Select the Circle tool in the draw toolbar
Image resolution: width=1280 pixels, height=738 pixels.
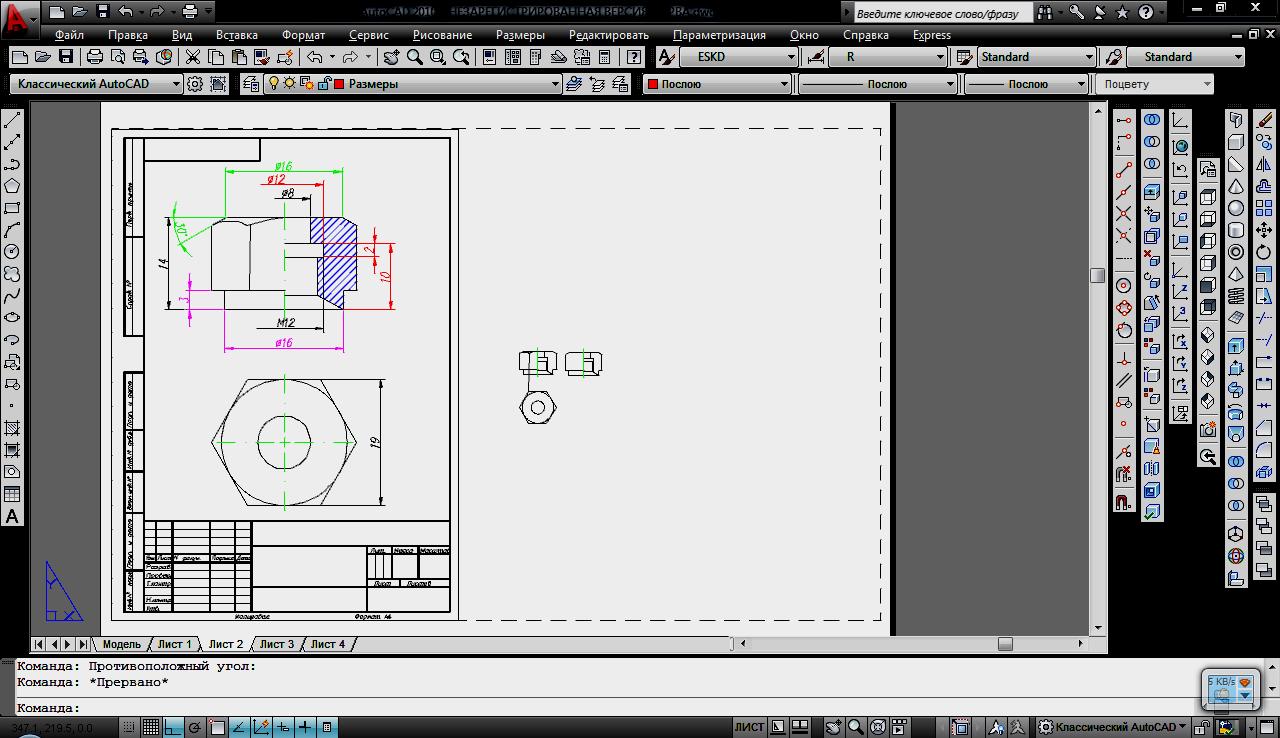point(12,252)
